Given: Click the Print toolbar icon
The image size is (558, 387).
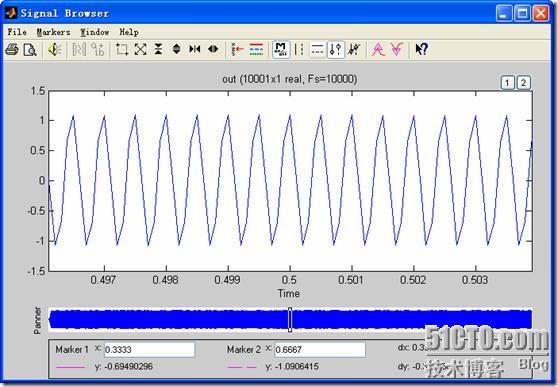Looking at the screenshot, I should tap(12, 49).
